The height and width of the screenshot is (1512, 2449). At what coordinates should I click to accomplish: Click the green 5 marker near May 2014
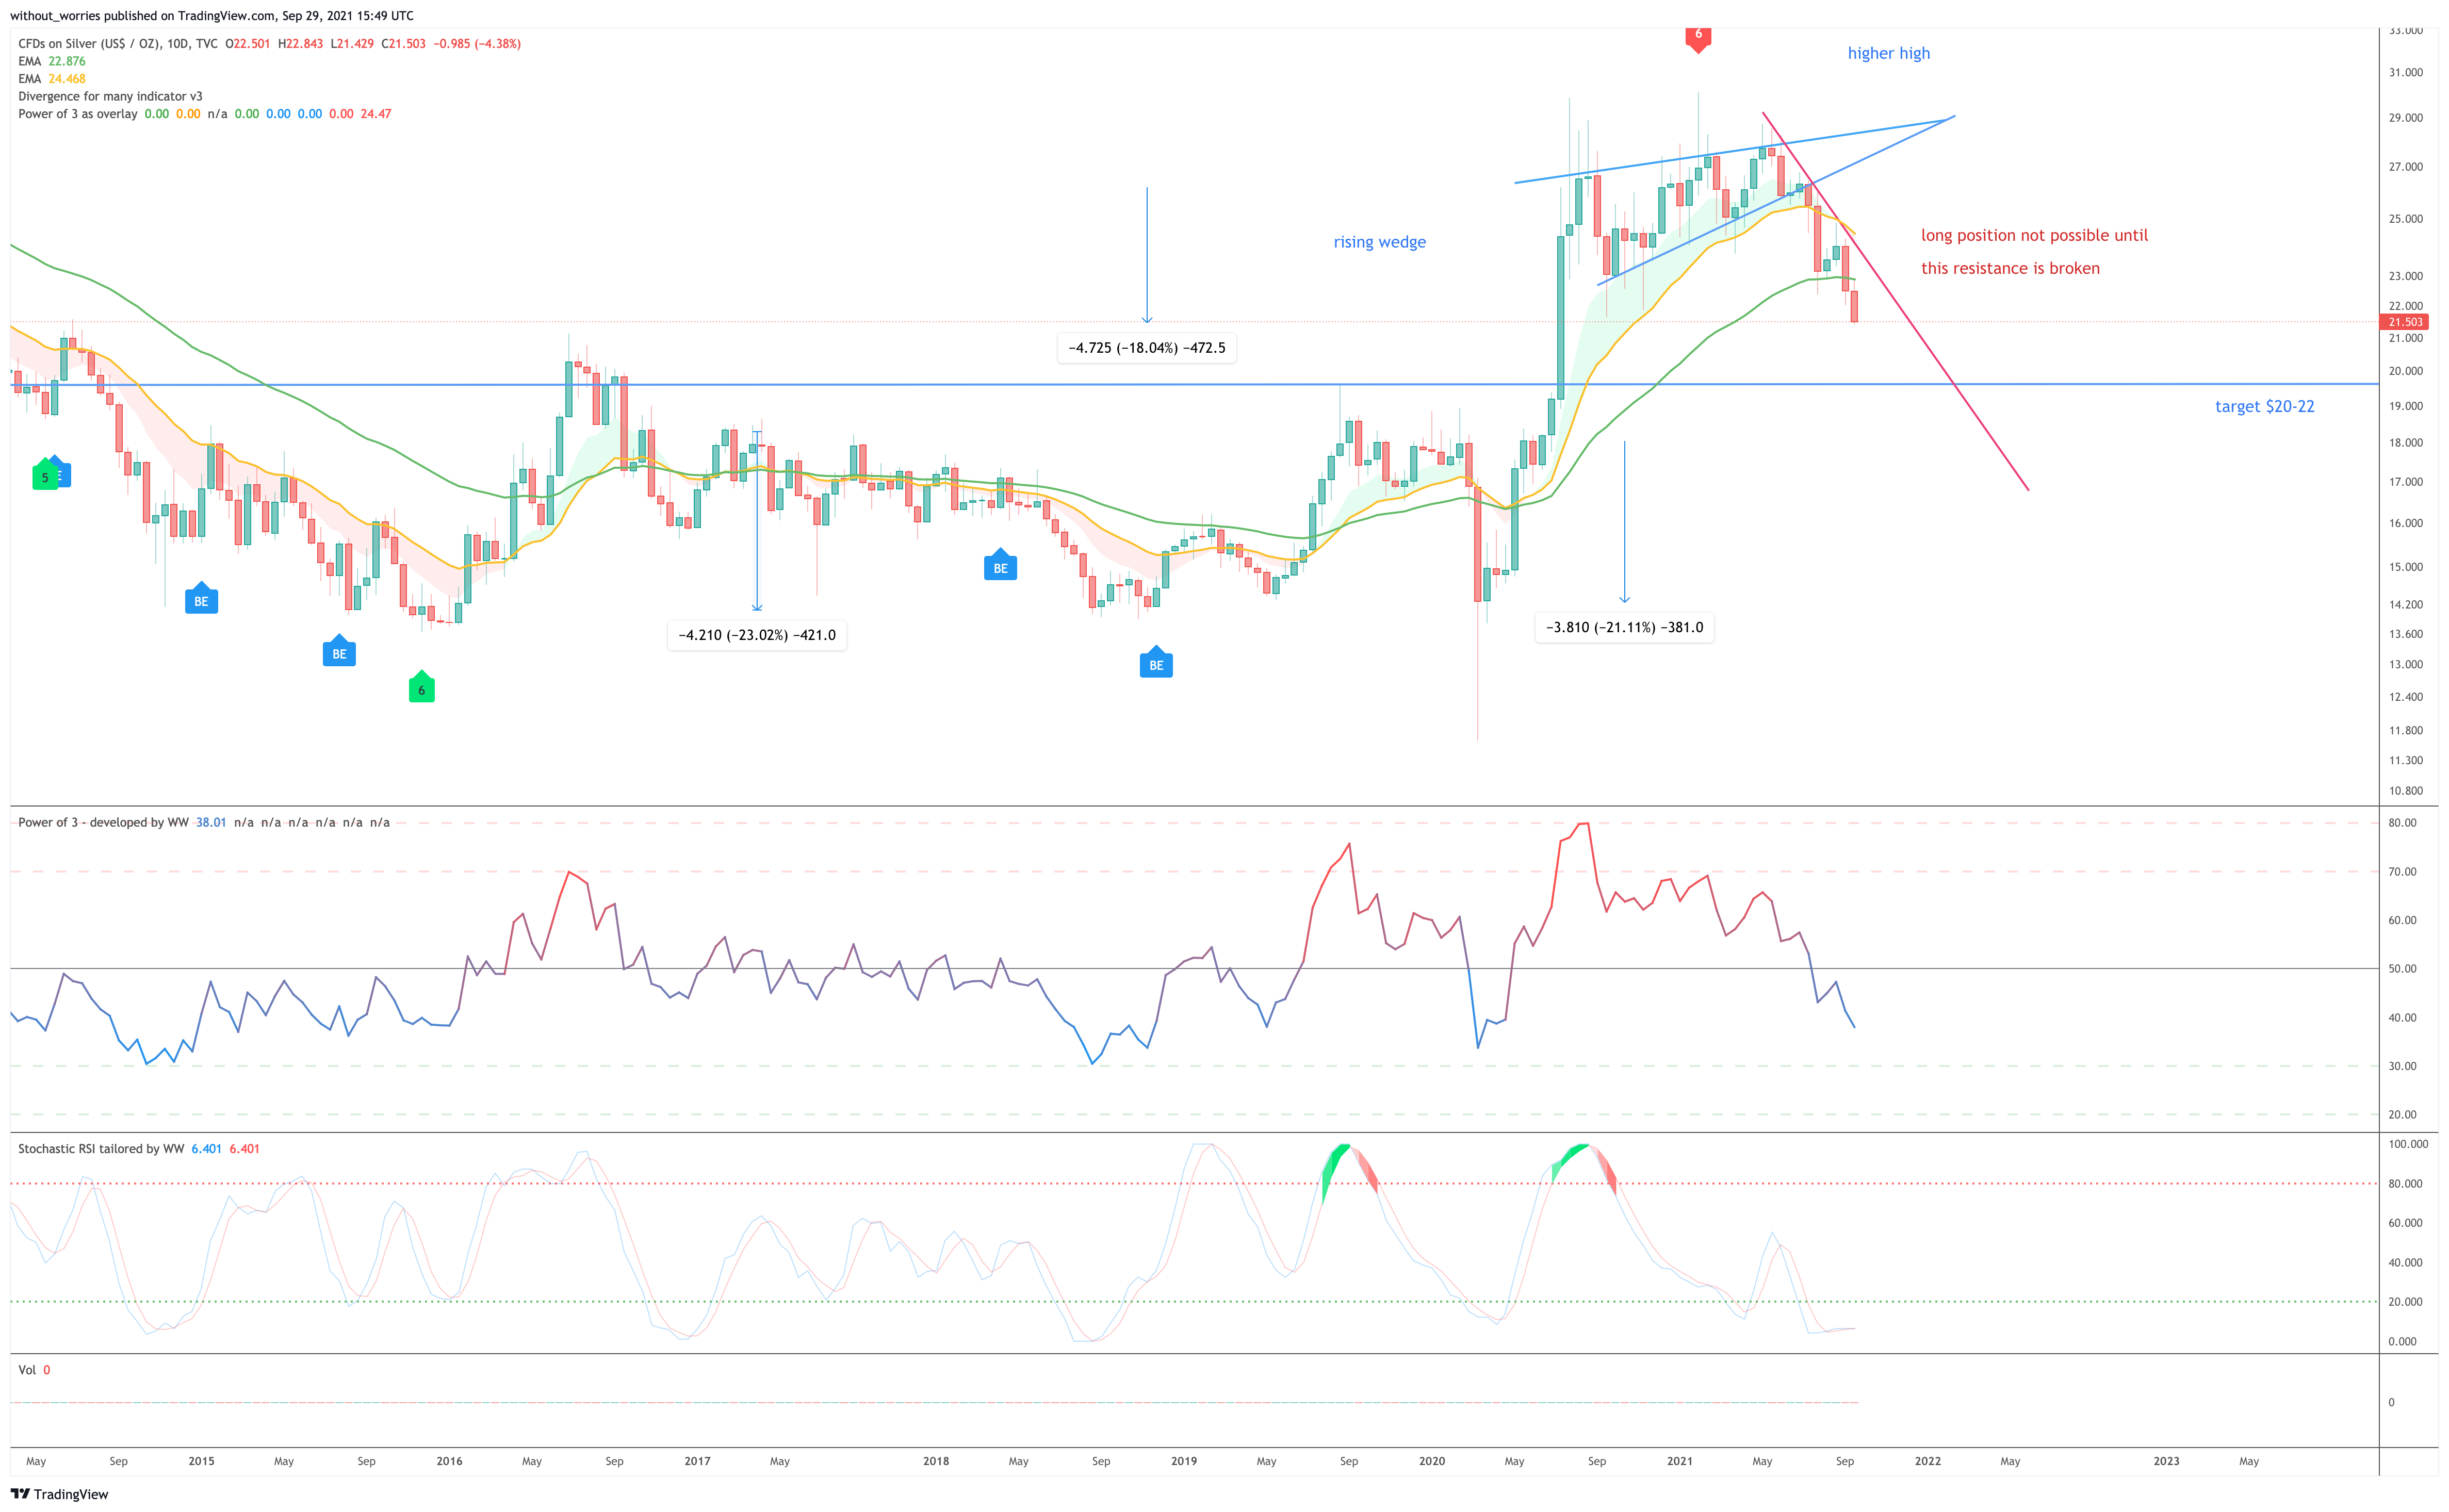pyautogui.click(x=44, y=476)
